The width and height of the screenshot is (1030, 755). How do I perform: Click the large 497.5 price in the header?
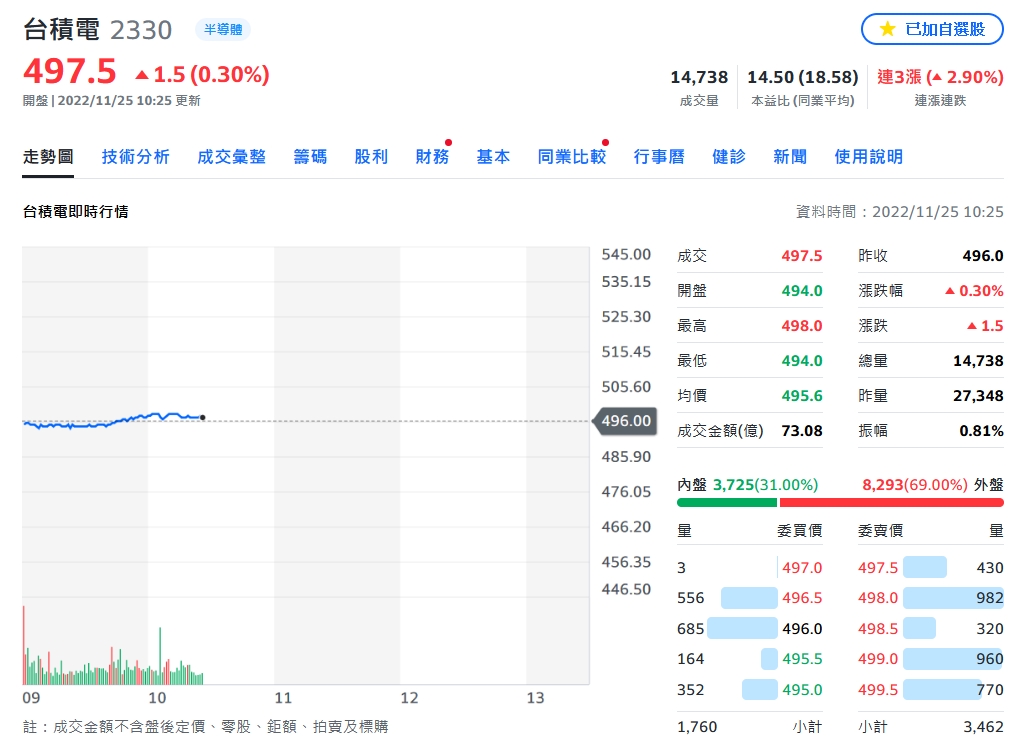click(x=70, y=71)
